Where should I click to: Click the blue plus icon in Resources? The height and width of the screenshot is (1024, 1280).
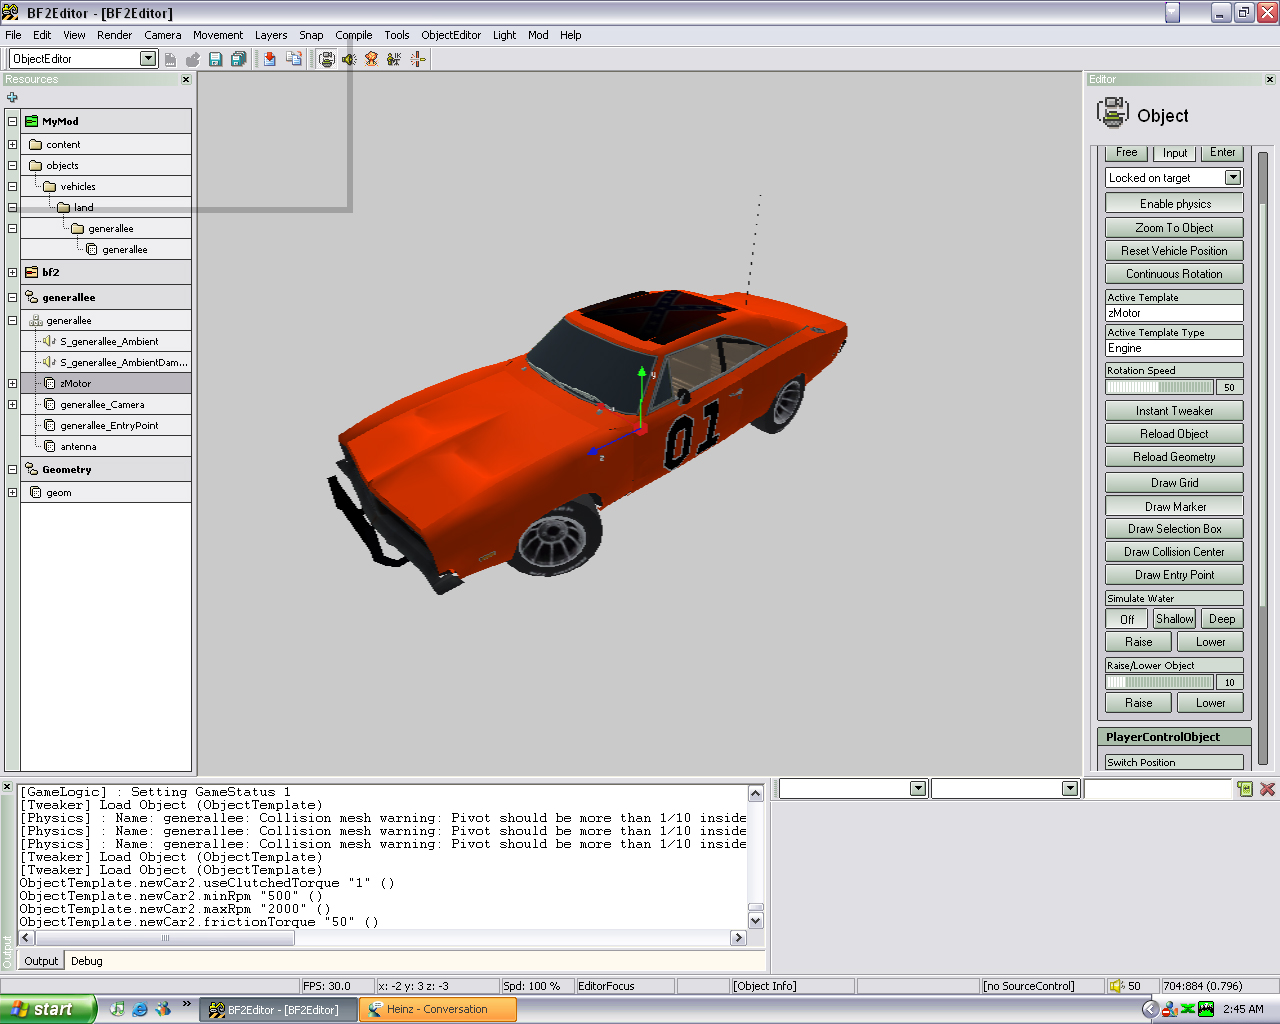point(12,97)
